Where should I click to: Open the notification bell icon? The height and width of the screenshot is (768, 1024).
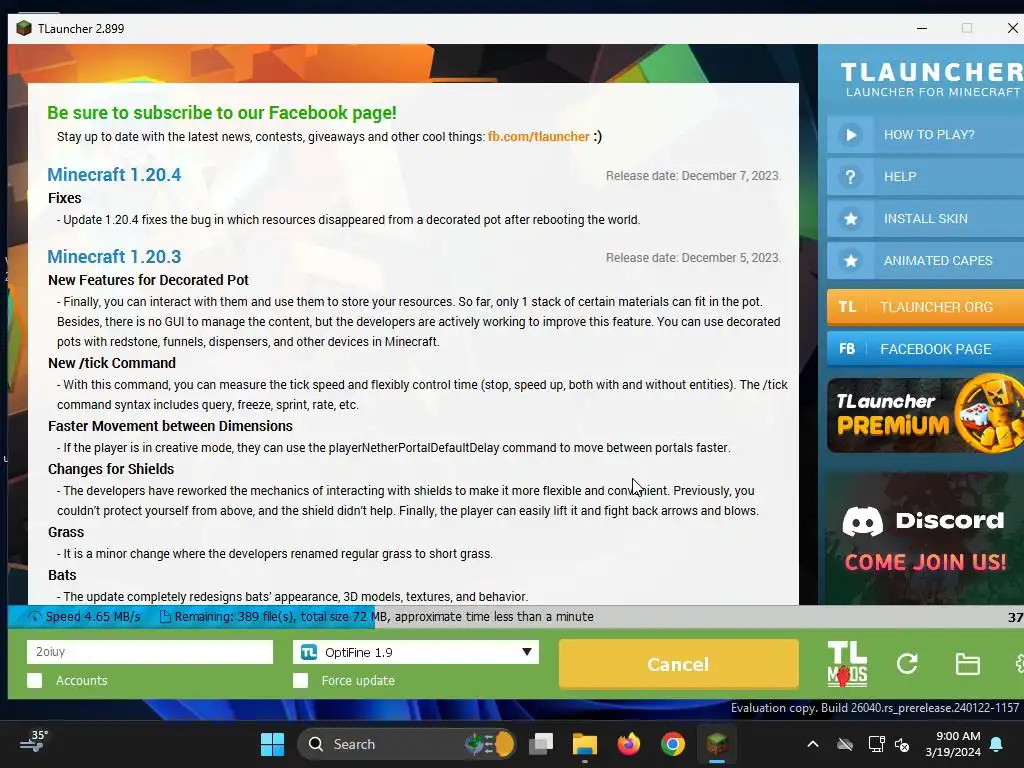tap(996, 744)
